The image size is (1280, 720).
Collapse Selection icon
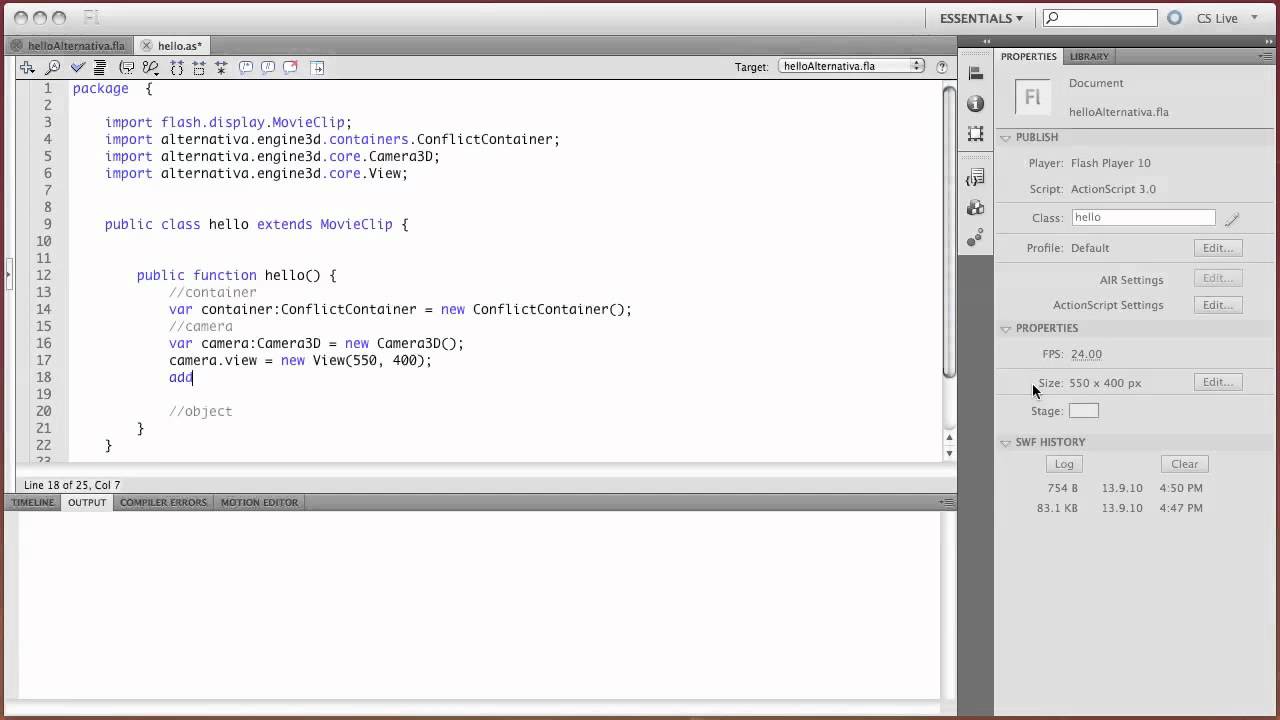point(199,67)
